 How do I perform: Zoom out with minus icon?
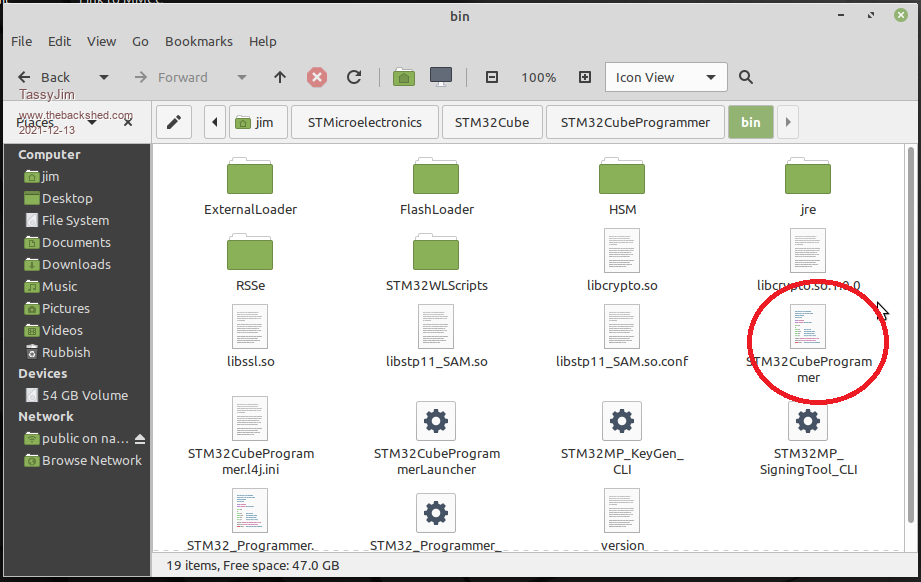pos(491,77)
